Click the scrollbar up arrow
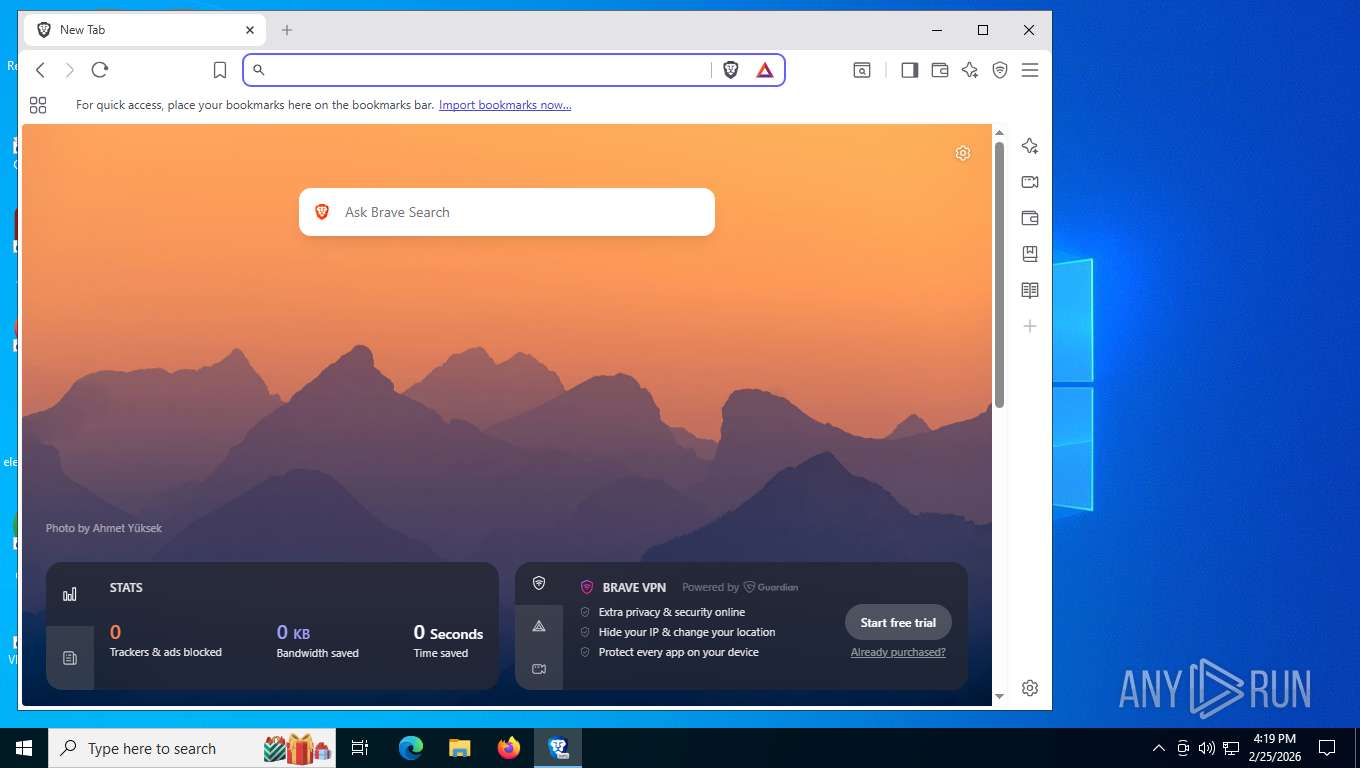Image resolution: width=1360 pixels, height=768 pixels. tap(999, 132)
